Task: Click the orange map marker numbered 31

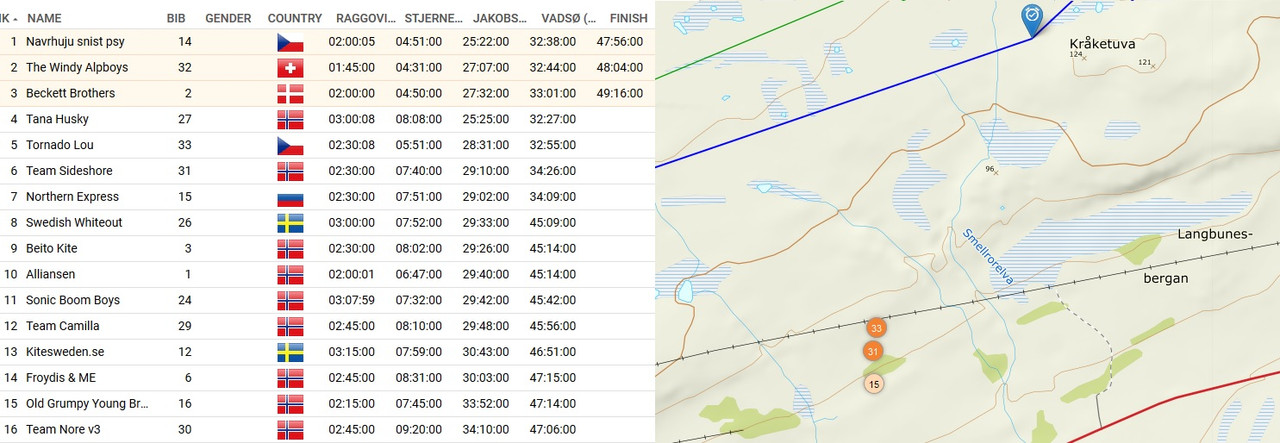Action: point(874,351)
